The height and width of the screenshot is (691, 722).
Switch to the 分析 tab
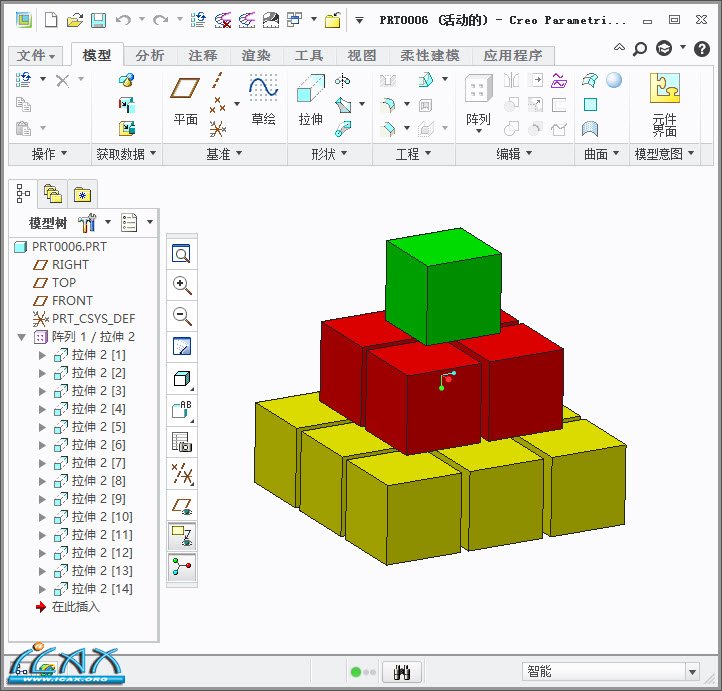click(x=150, y=56)
